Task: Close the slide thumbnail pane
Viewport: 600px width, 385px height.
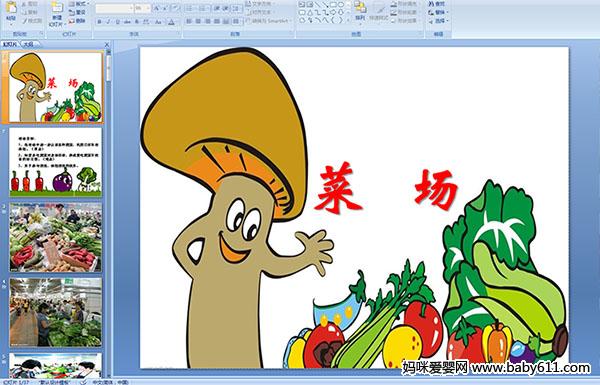Action: click(x=107, y=44)
